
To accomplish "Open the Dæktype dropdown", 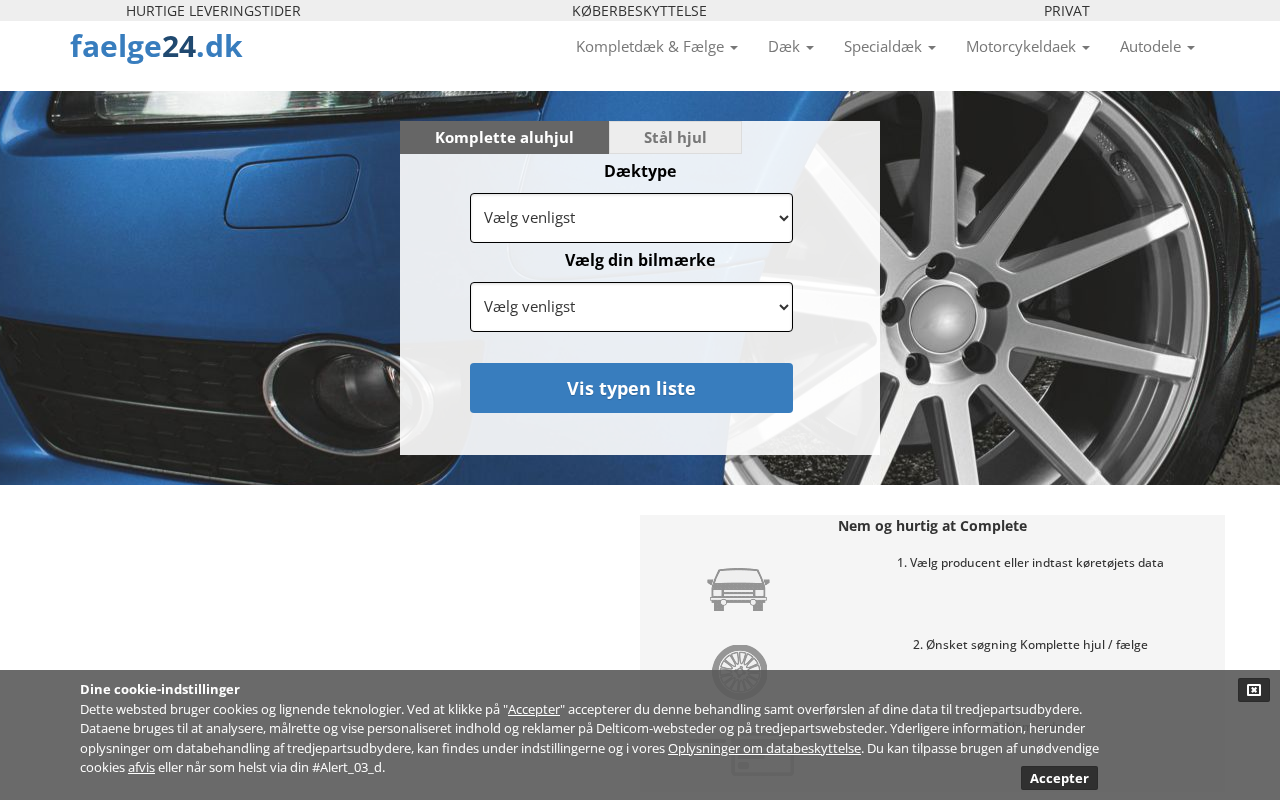I will [631, 218].
